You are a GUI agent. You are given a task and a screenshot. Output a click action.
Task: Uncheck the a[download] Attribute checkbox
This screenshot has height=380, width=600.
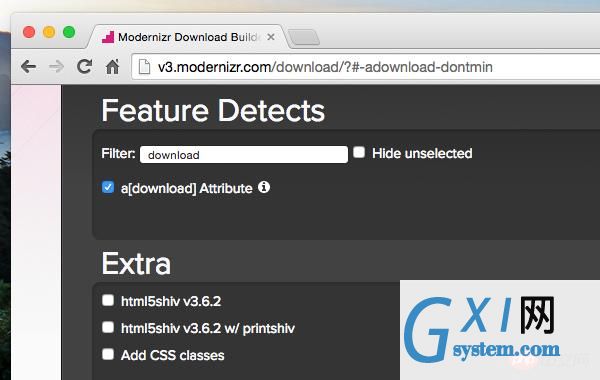[x=108, y=187]
